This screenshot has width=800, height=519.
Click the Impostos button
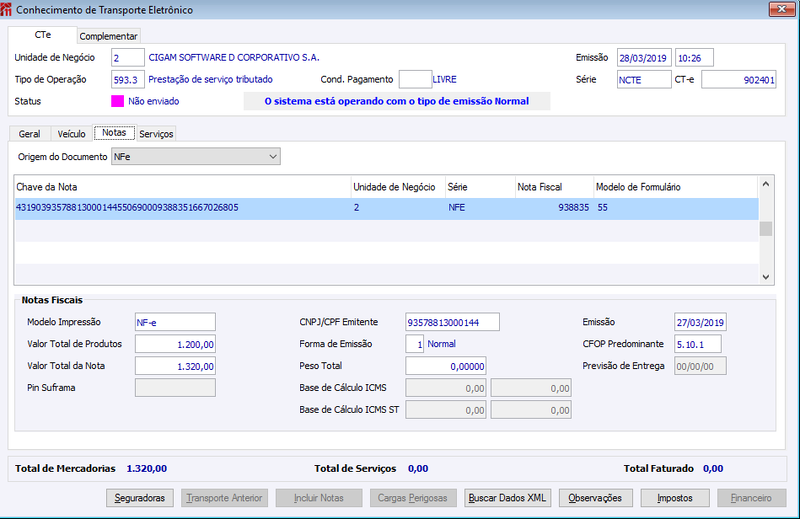coord(675,498)
